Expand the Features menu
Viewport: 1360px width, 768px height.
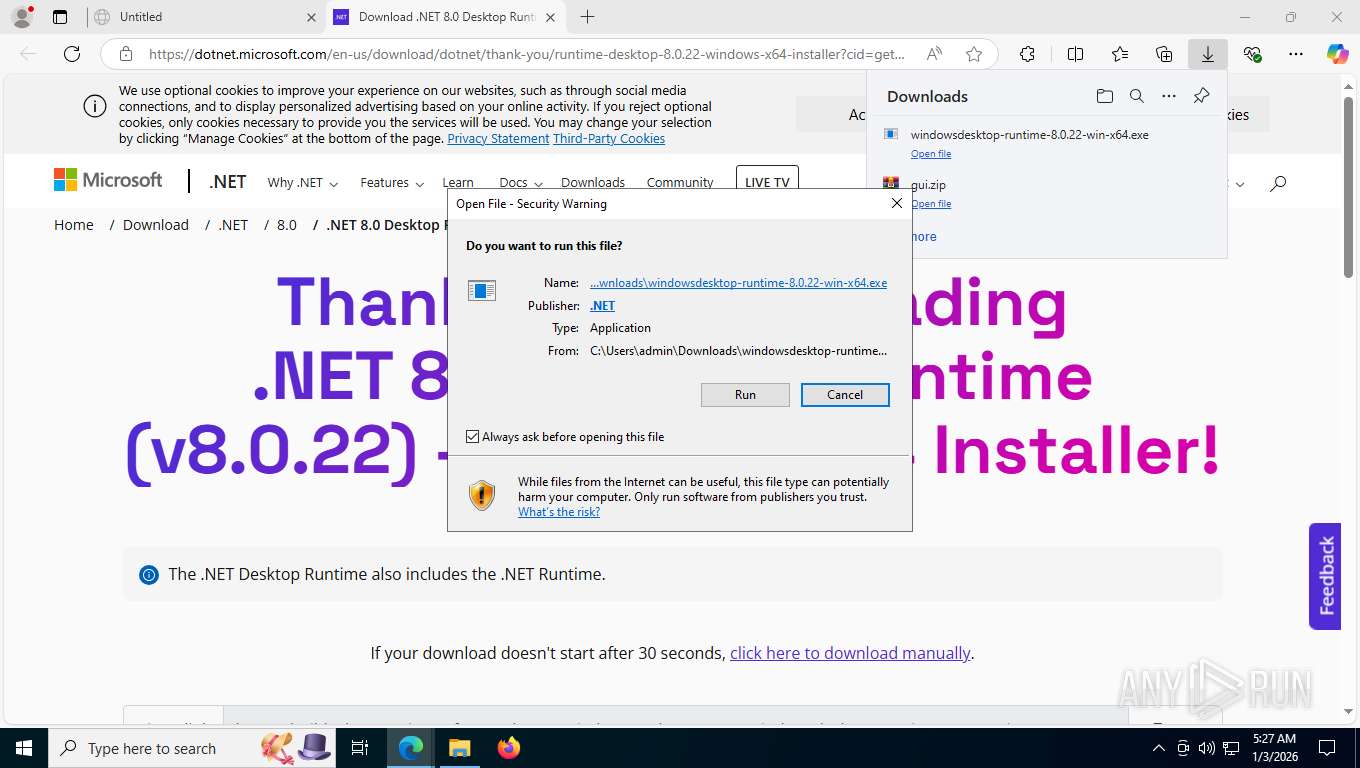(392, 183)
